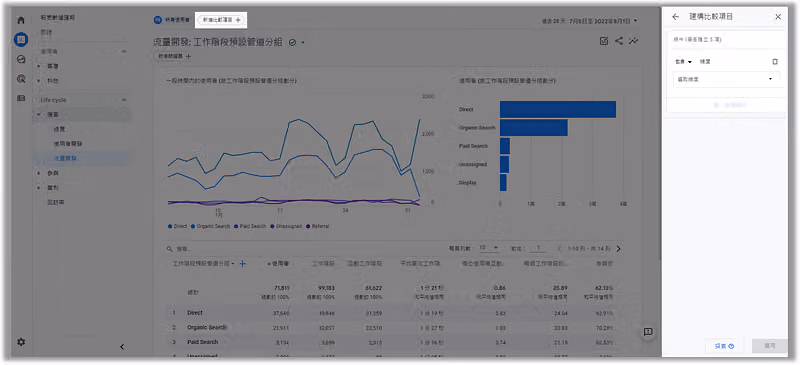The image size is (800, 365).
Task: Open the dropdown arrow next to report title
Action: tap(303, 43)
